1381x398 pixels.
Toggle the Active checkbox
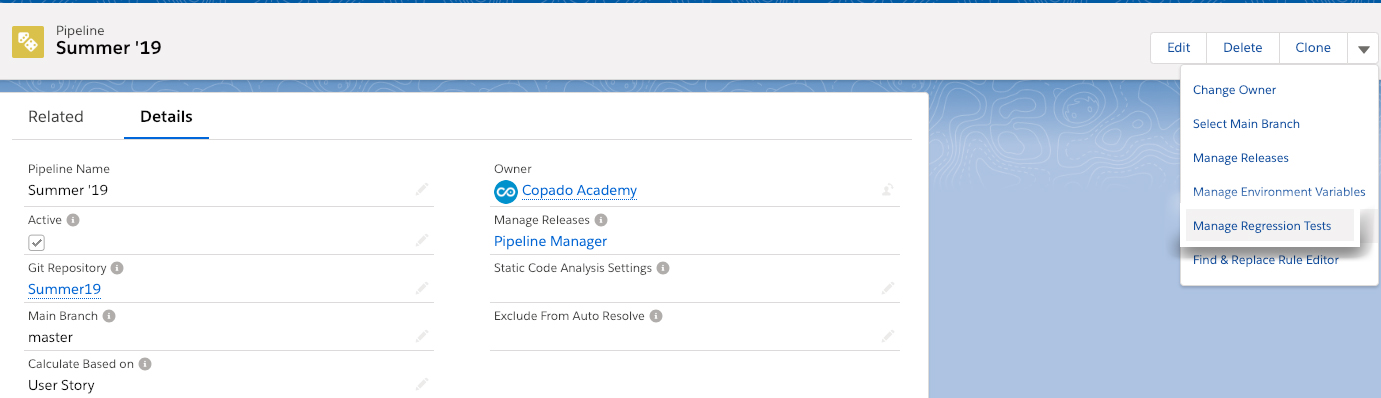pos(36,242)
